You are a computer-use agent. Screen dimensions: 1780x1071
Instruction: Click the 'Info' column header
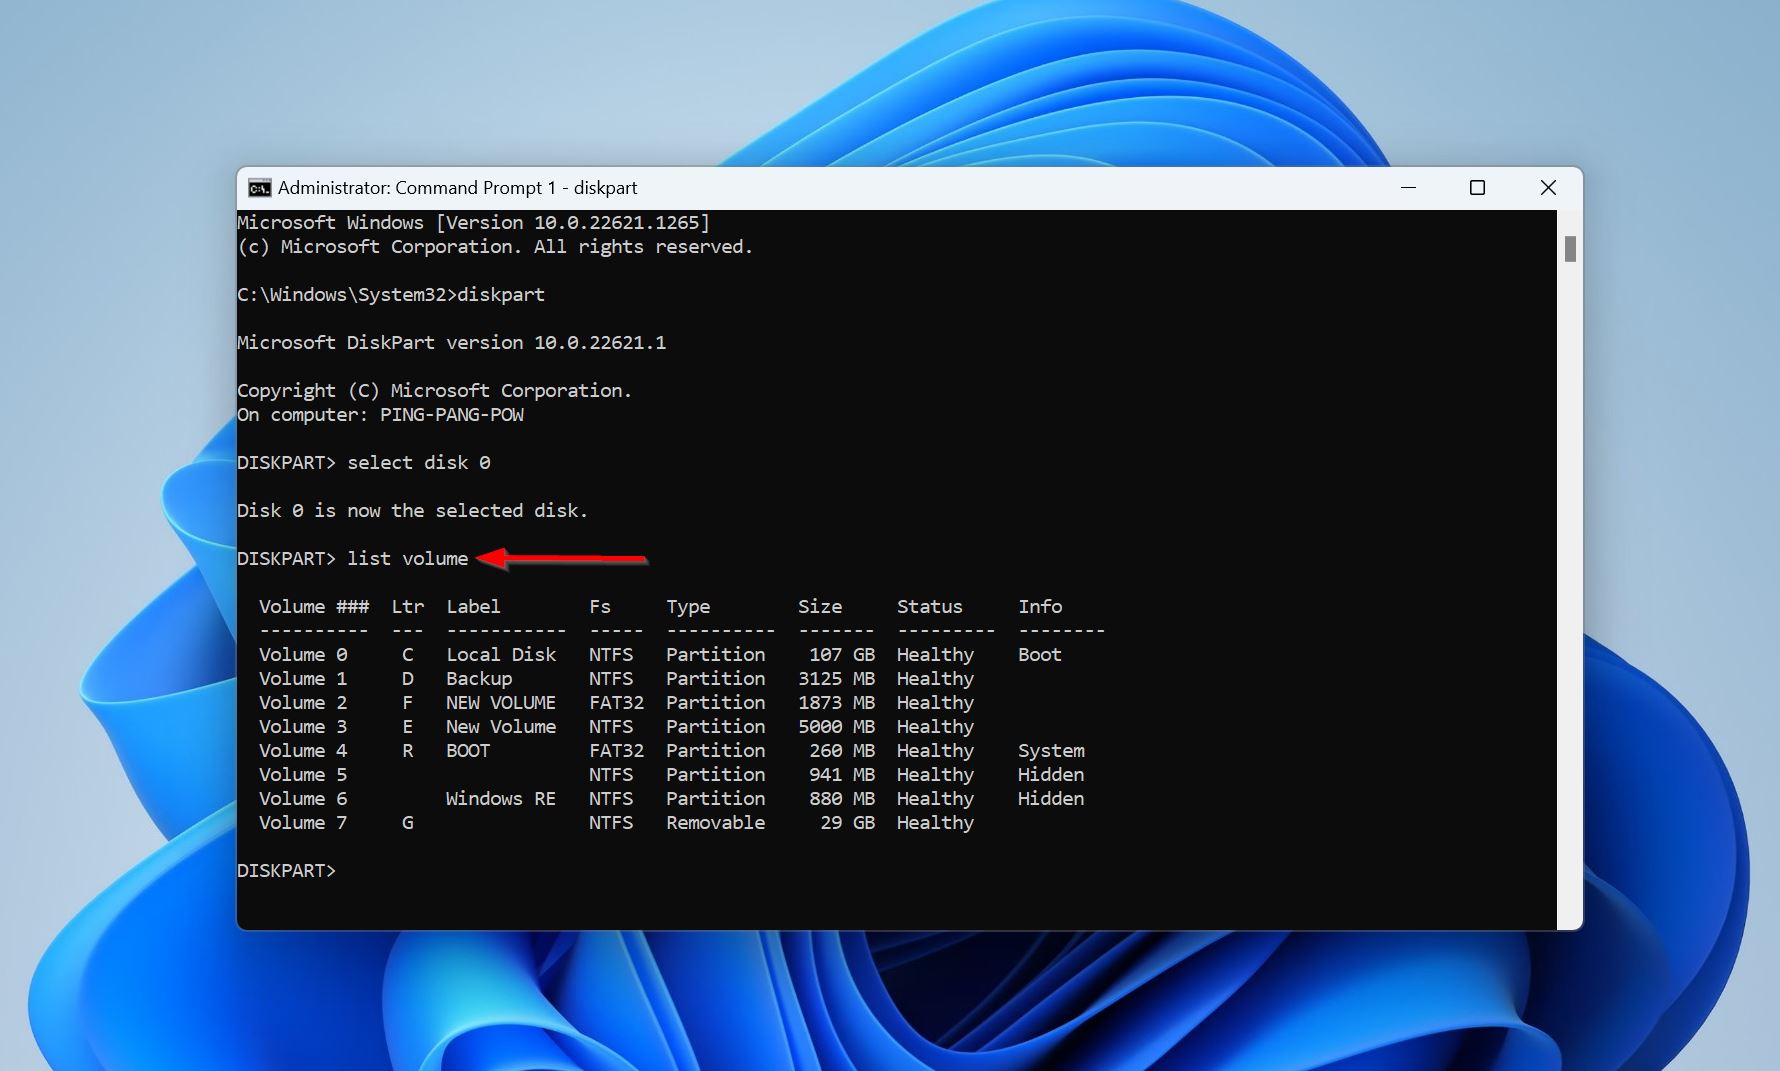(x=1040, y=607)
